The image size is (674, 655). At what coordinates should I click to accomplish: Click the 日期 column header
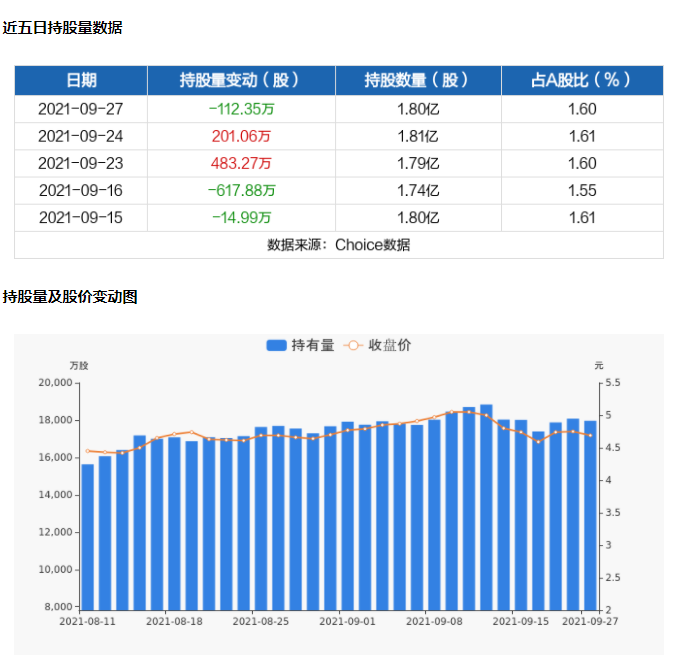click(x=81, y=80)
